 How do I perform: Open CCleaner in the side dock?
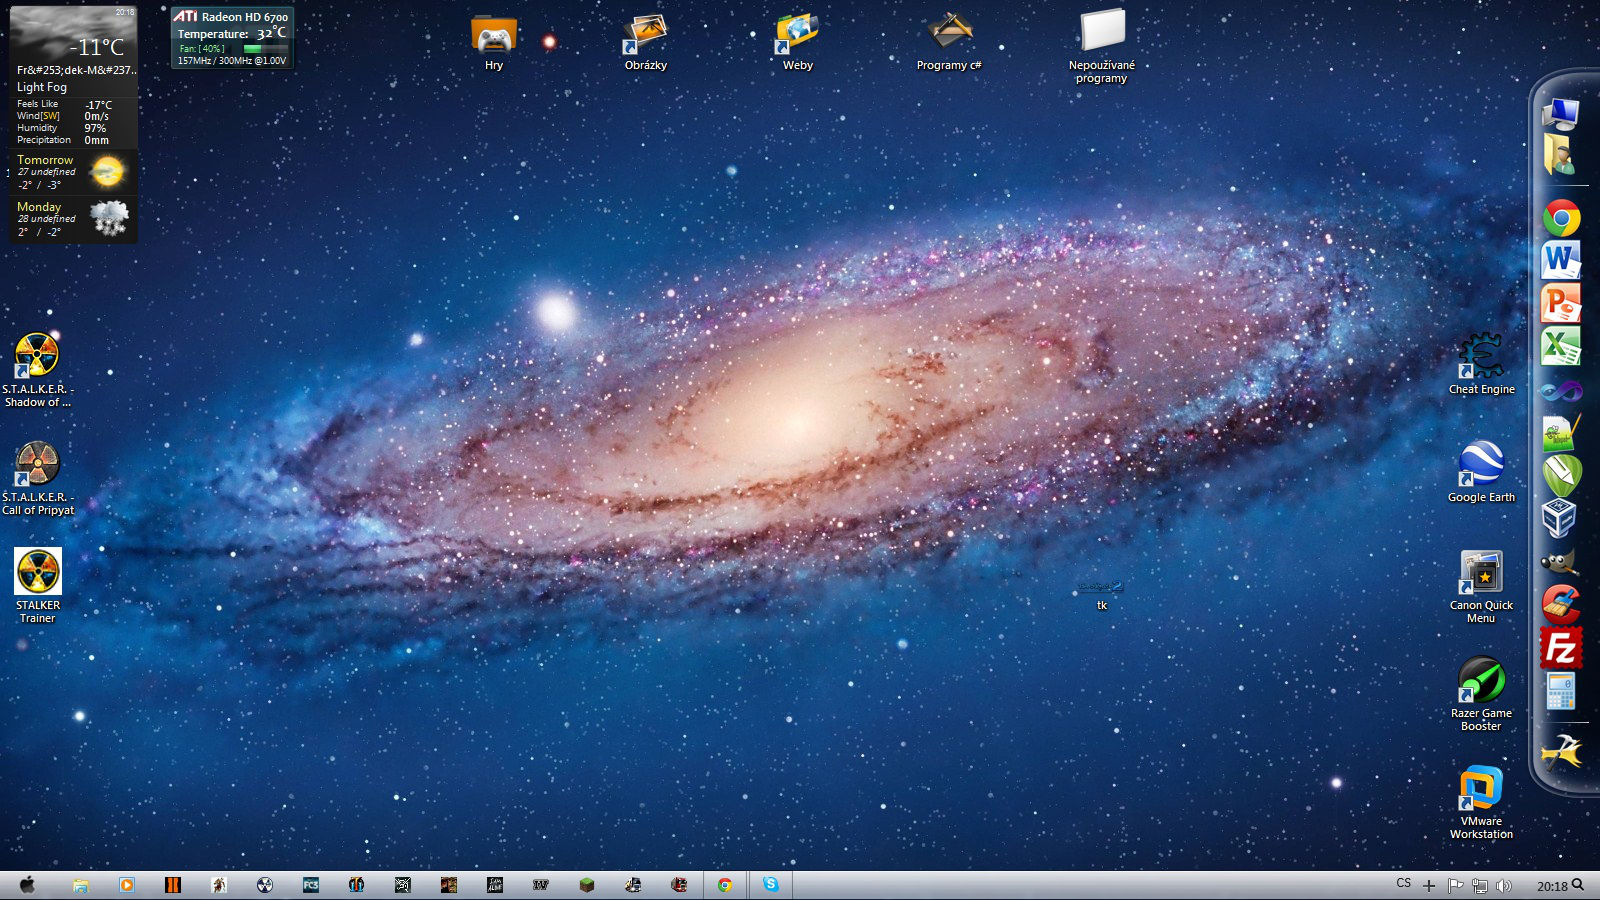pos(1560,604)
